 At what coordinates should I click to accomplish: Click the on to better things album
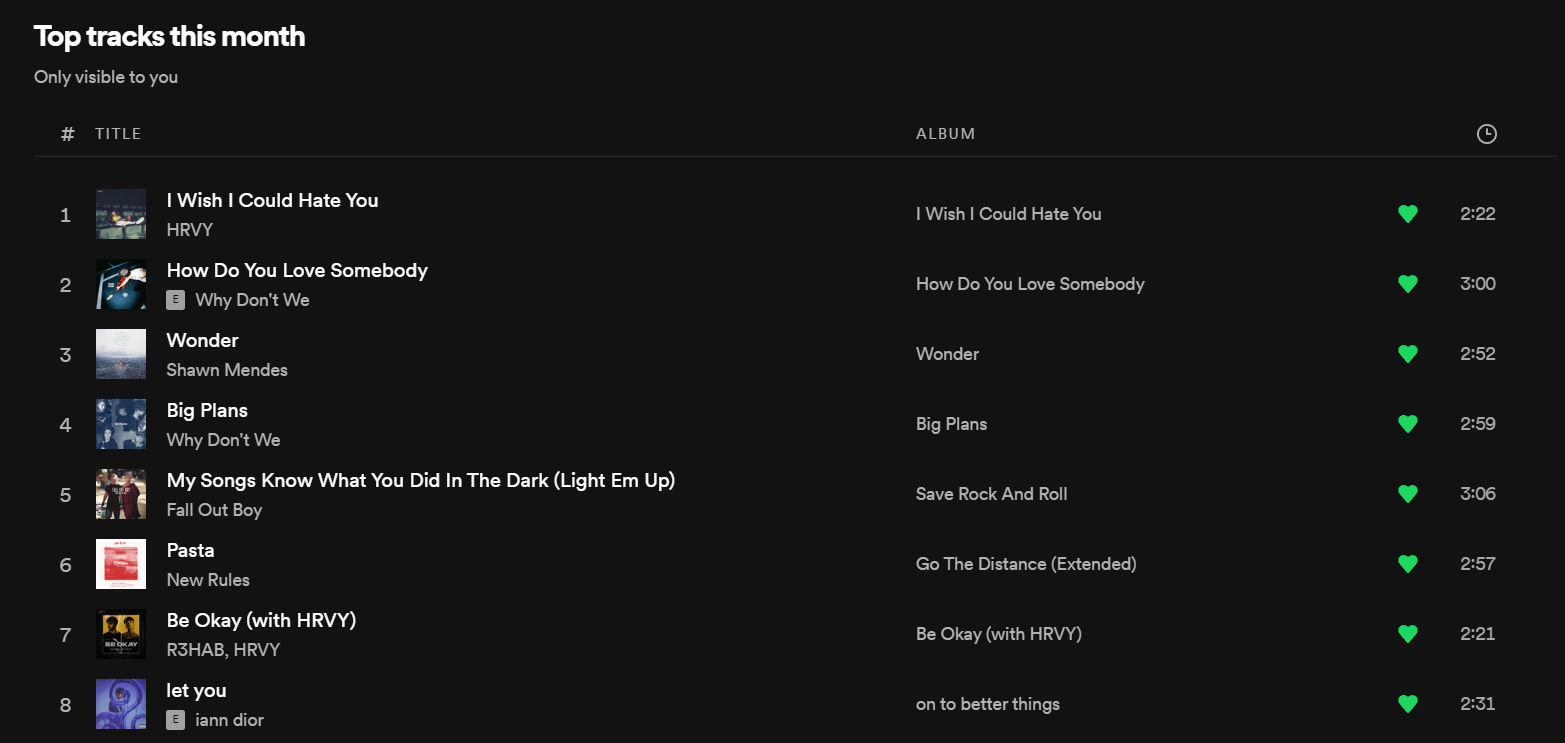click(987, 704)
